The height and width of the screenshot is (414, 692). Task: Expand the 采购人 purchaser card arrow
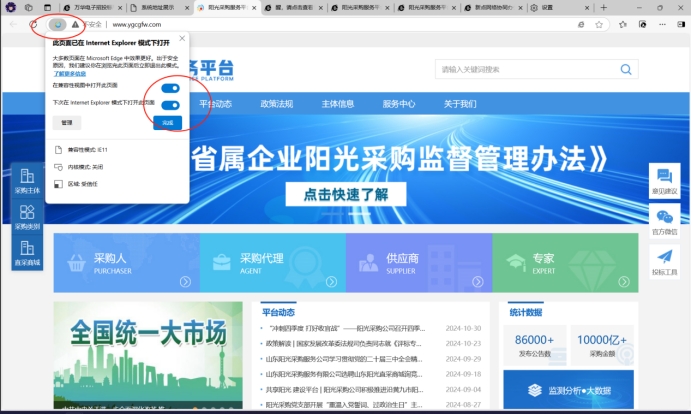click(x=184, y=279)
